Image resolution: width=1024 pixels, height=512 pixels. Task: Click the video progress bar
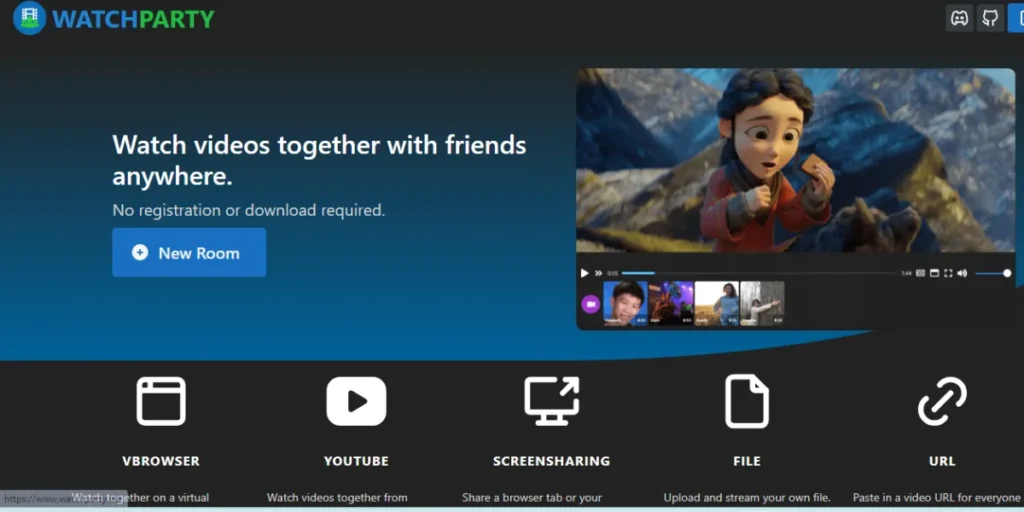[x=760, y=273]
